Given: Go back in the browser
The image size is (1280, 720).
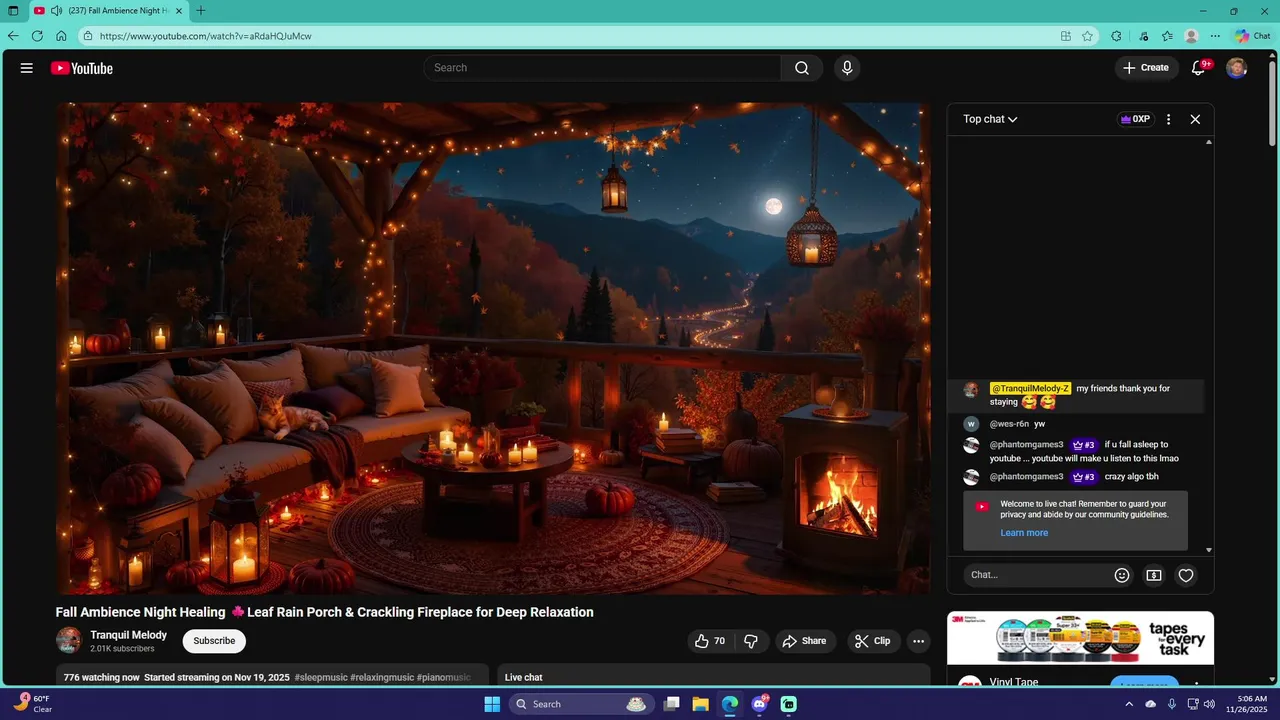Looking at the screenshot, I should pos(13,36).
